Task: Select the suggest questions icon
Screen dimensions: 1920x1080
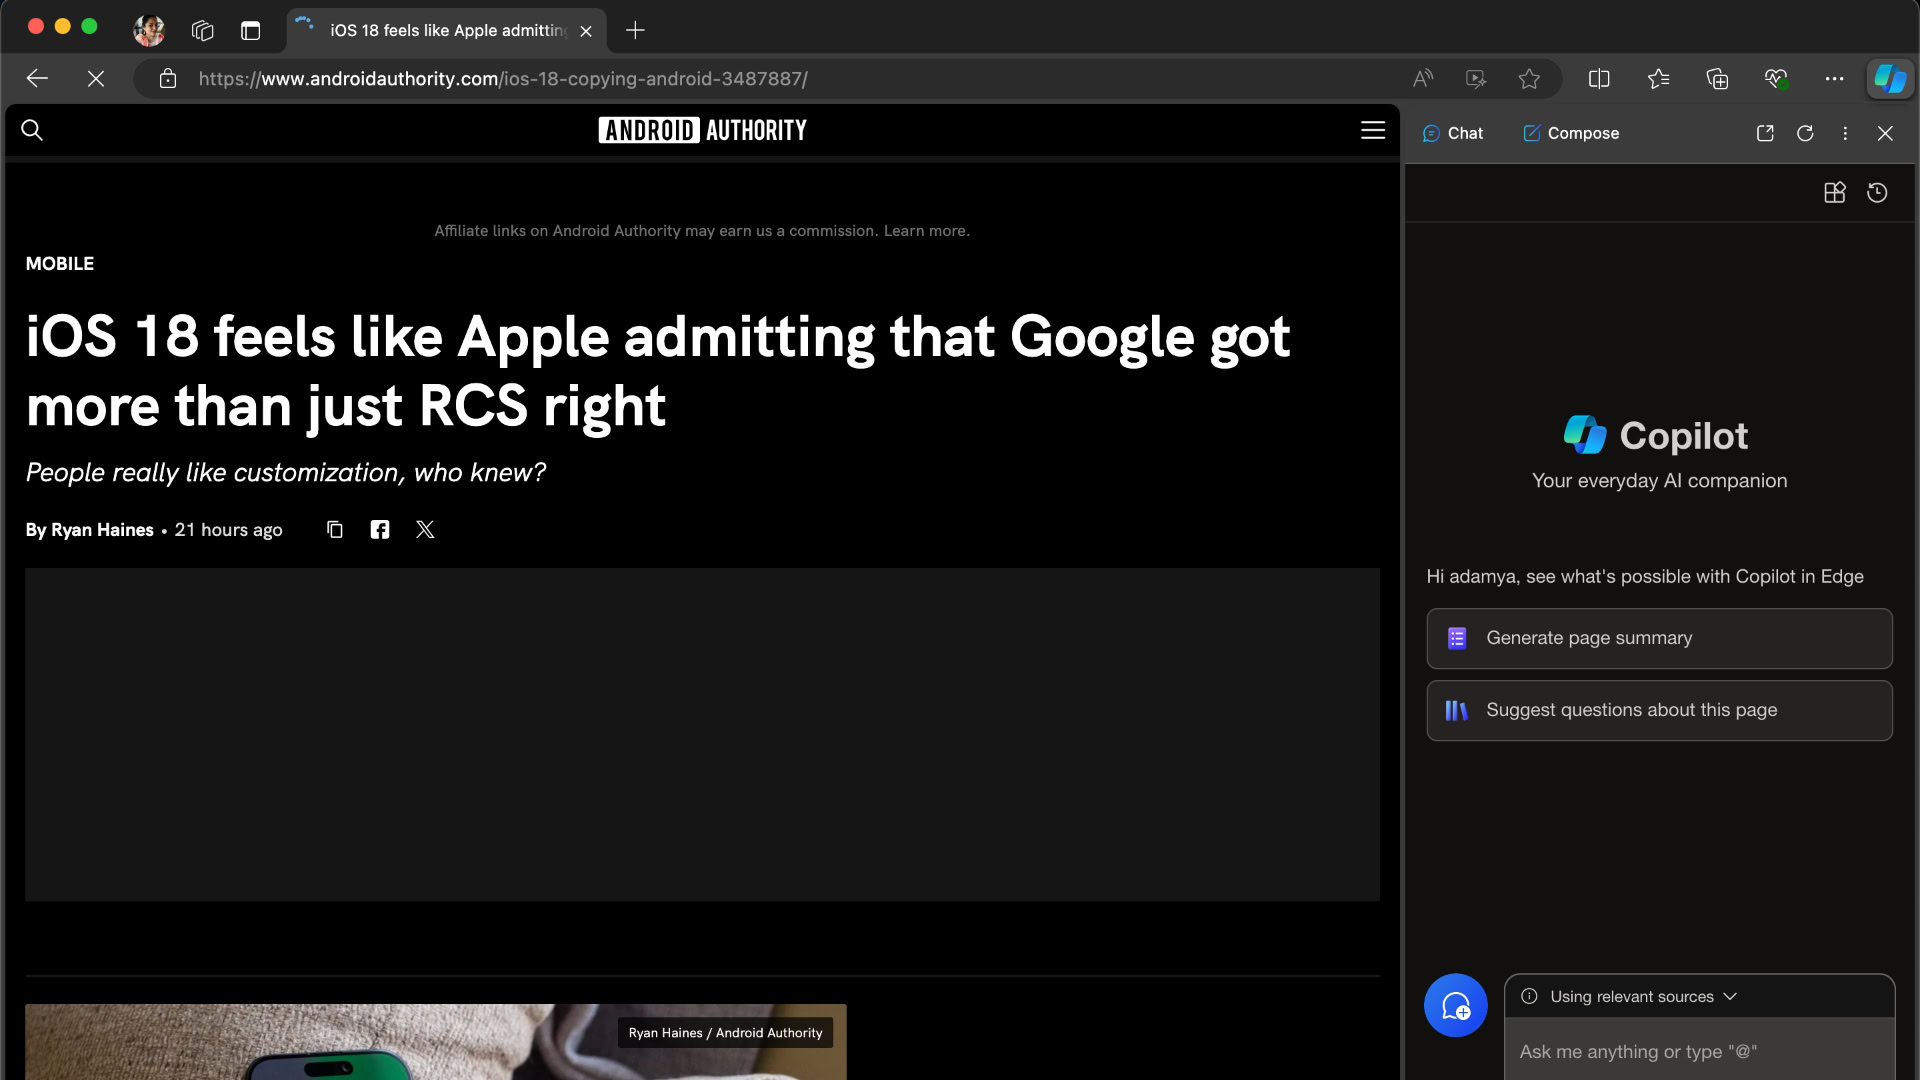Action: pos(1456,709)
